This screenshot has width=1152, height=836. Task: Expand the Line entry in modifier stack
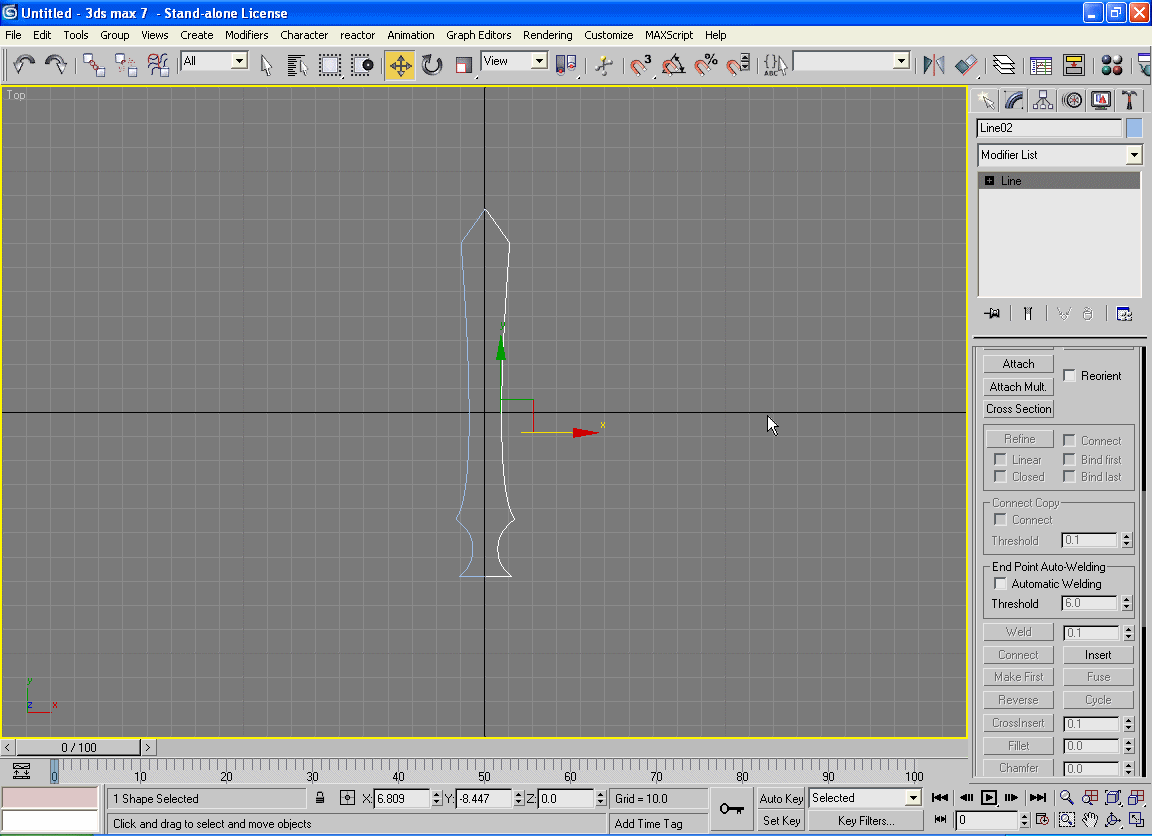[x=990, y=181]
